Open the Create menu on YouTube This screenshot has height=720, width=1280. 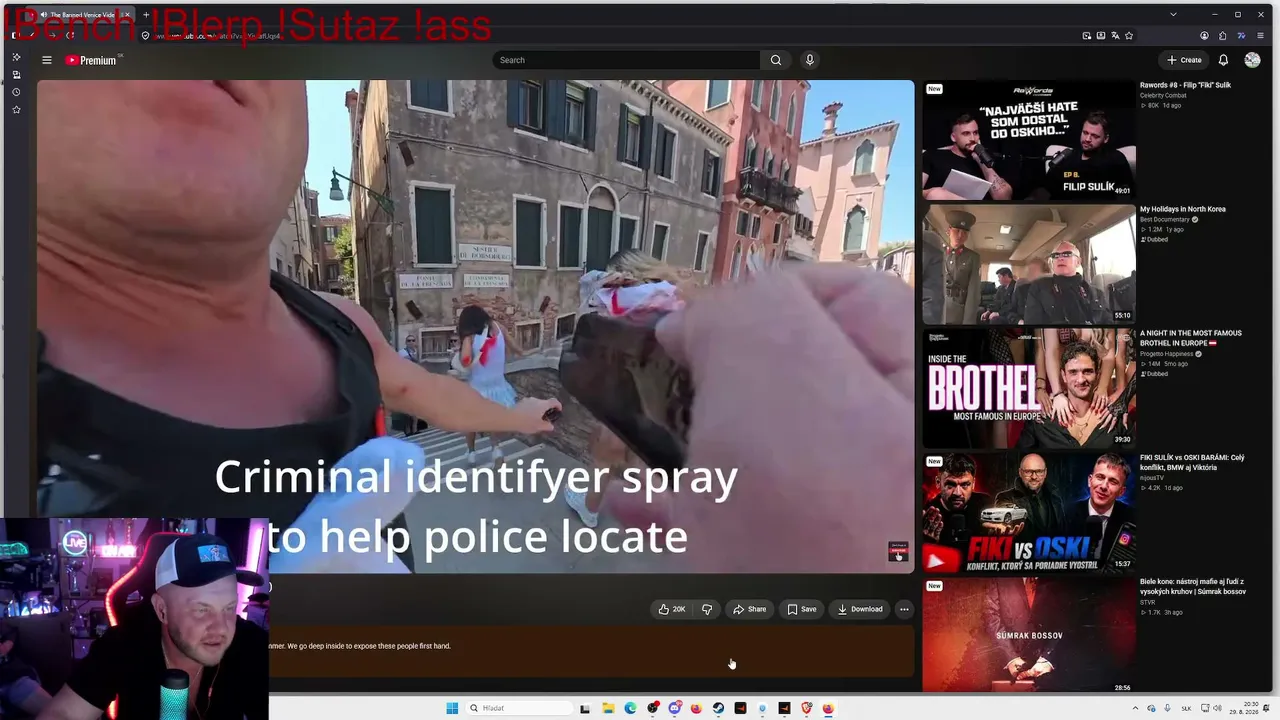pyautogui.click(x=1184, y=60)
